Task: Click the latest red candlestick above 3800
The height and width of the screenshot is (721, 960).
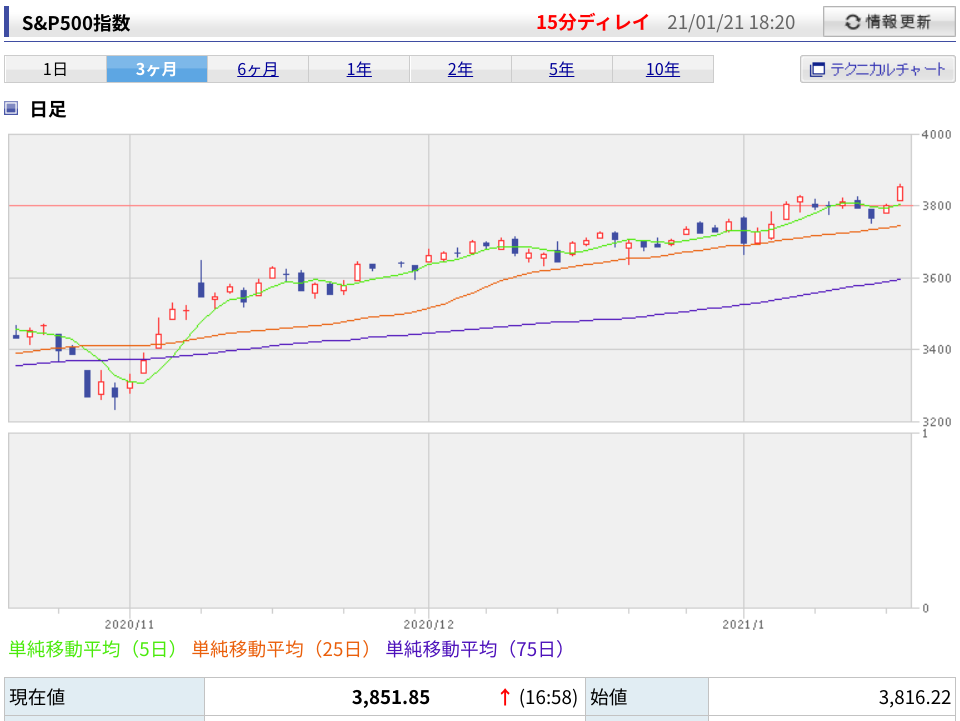Action: coord(900,193)
